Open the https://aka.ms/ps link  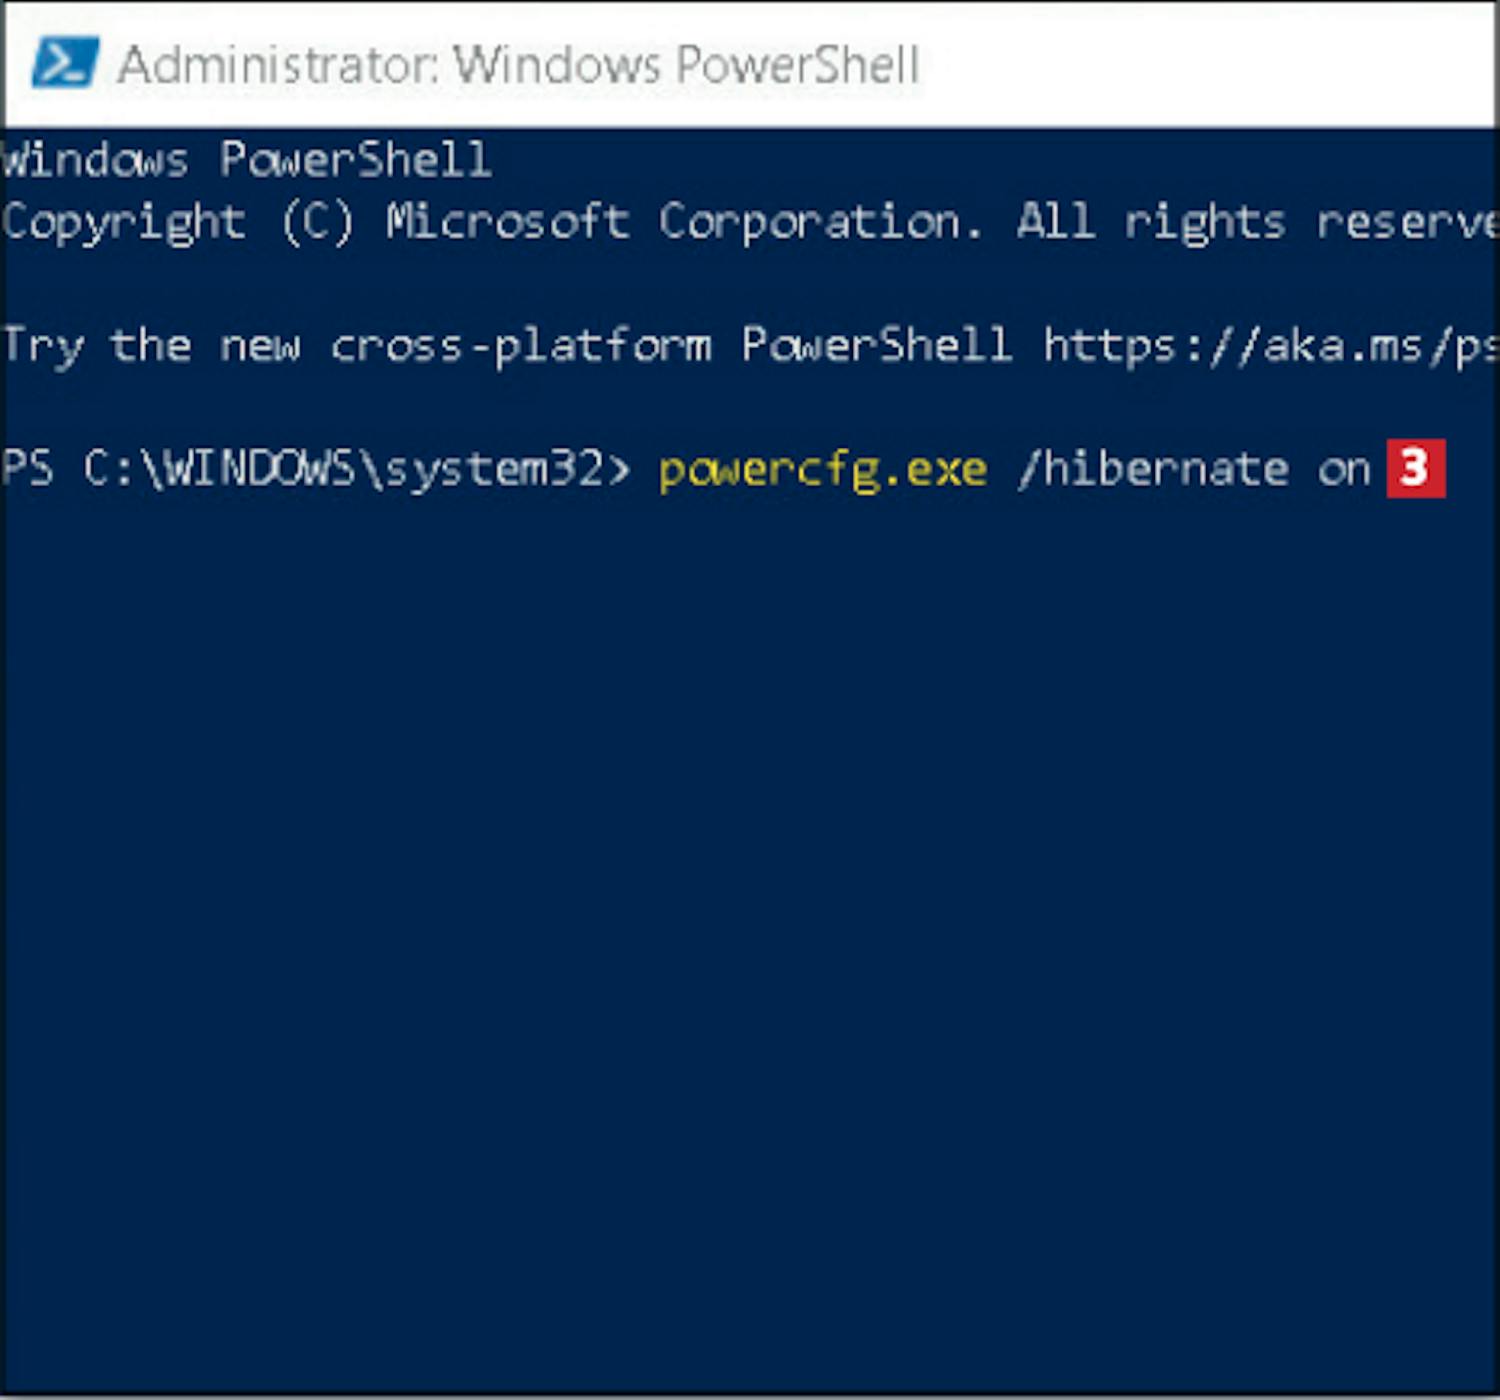[1270, 346]
